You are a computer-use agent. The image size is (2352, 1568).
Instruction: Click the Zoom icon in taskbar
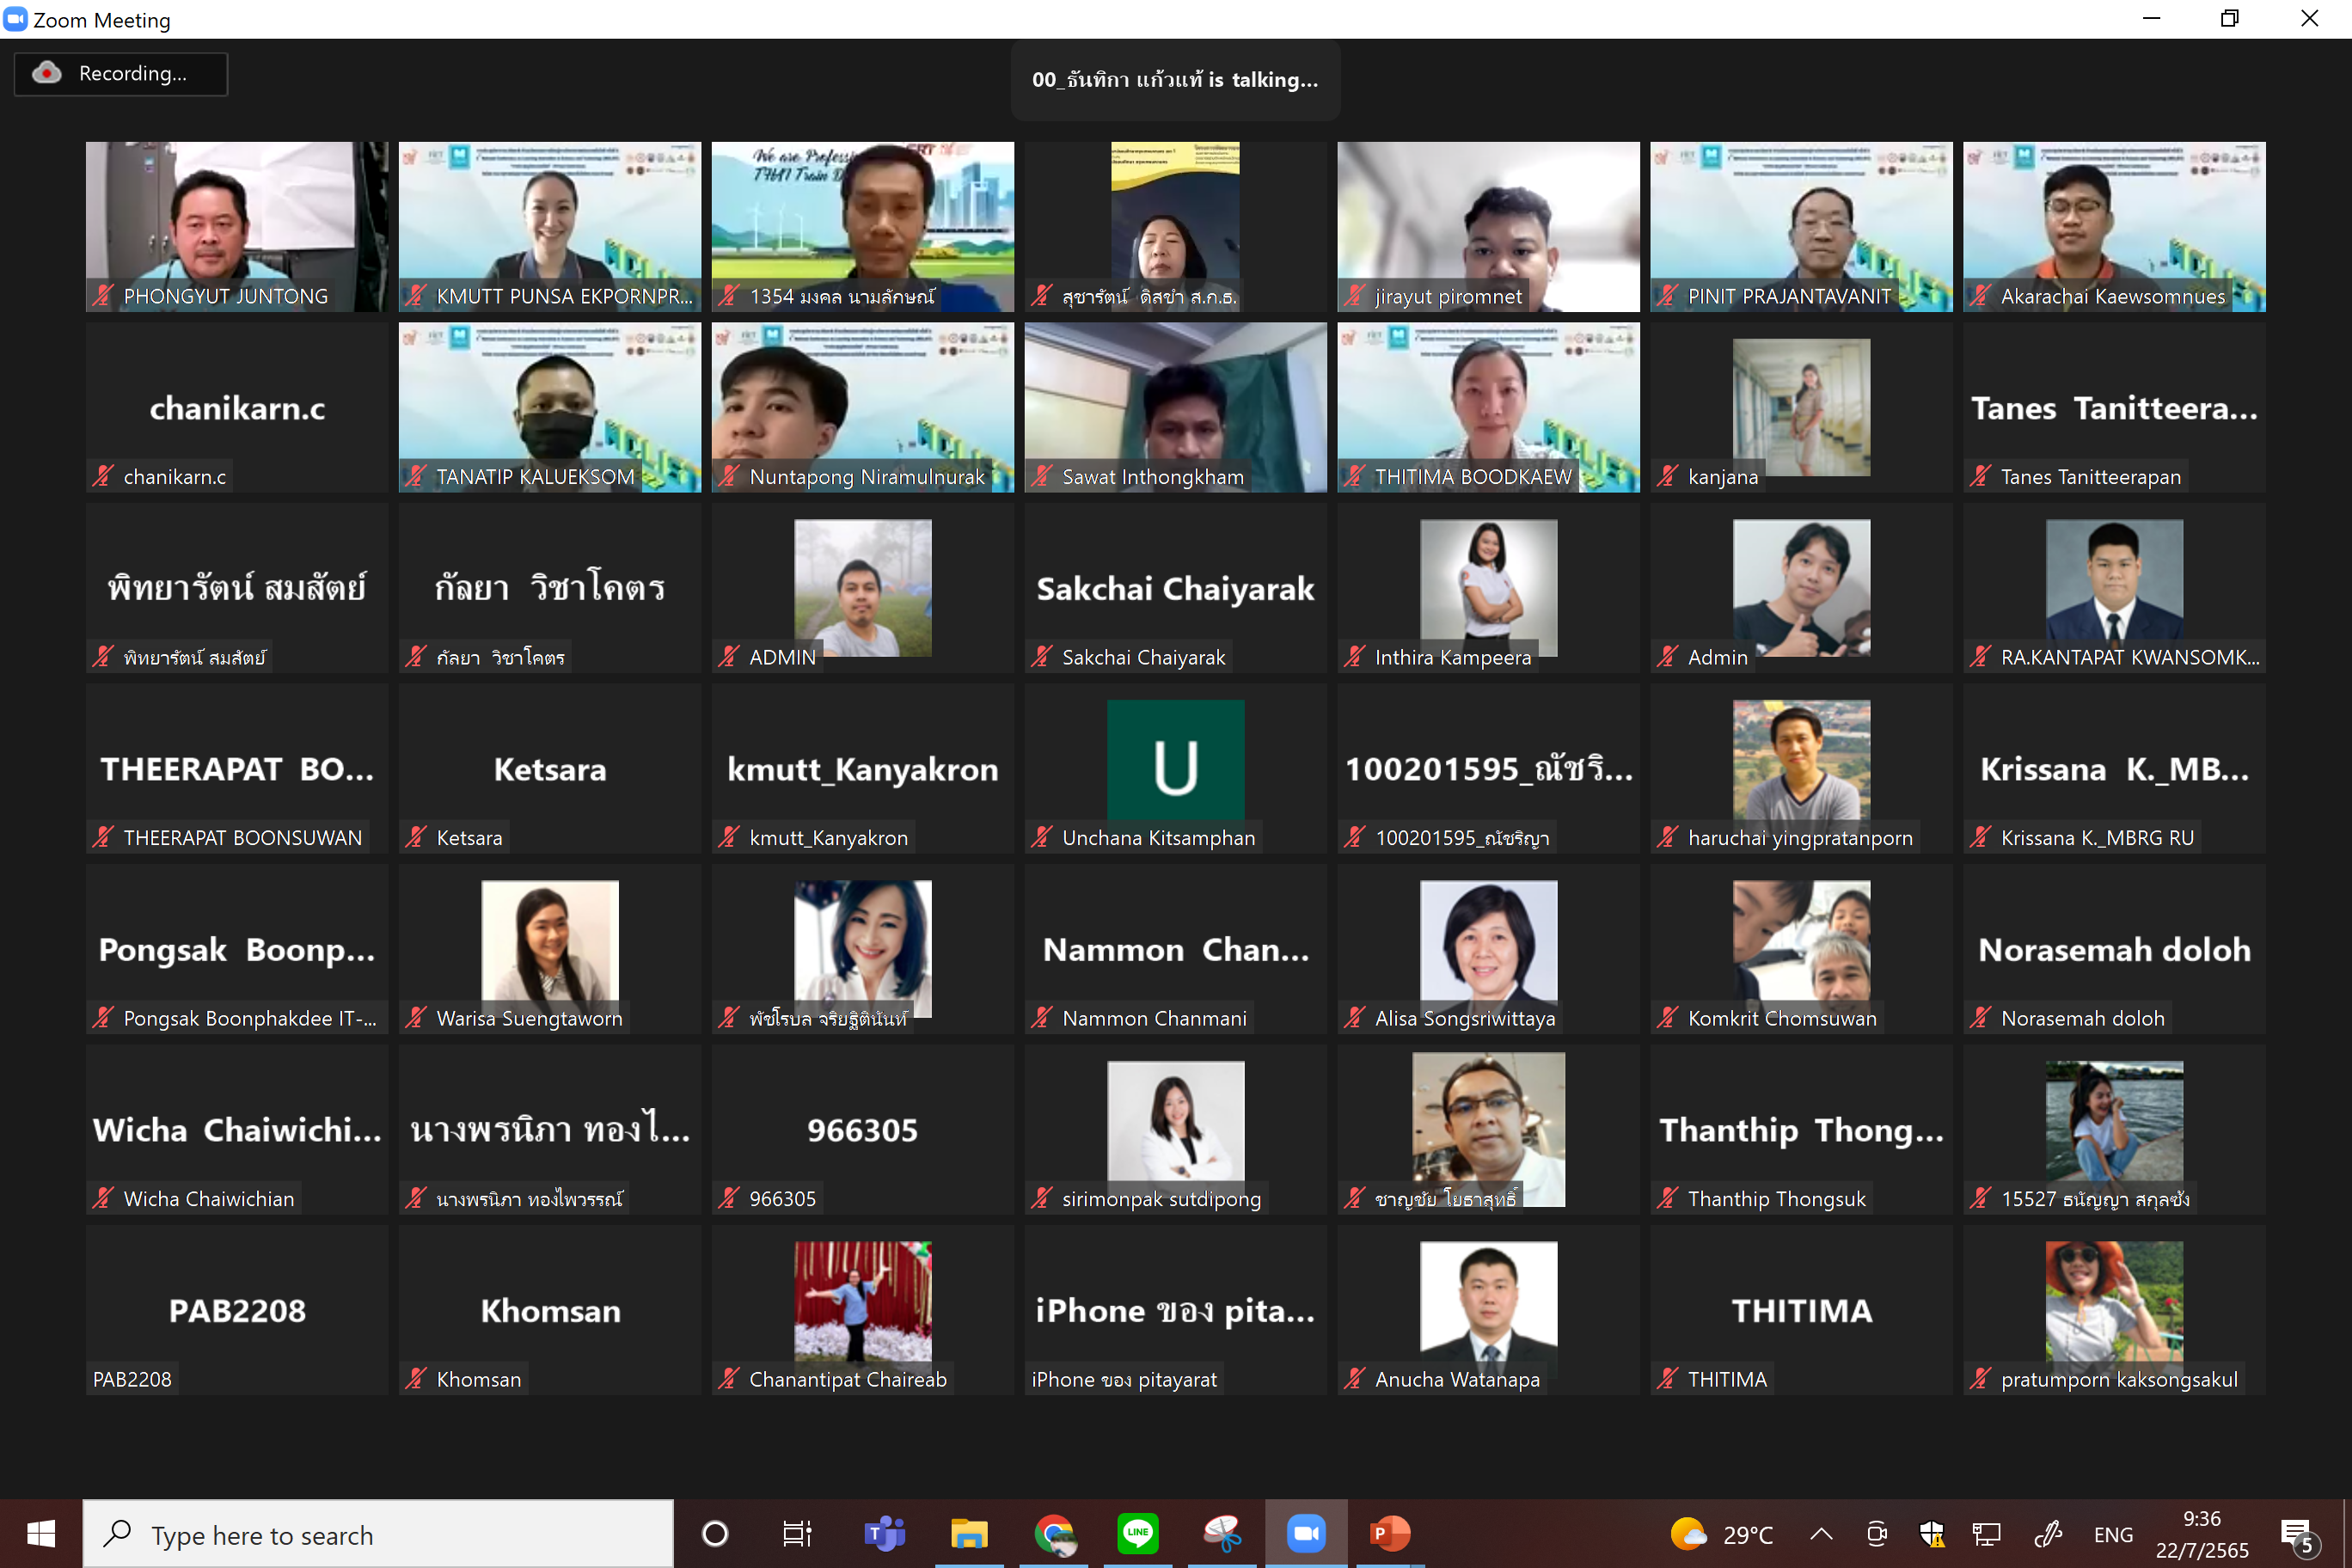[1305, 1533]
